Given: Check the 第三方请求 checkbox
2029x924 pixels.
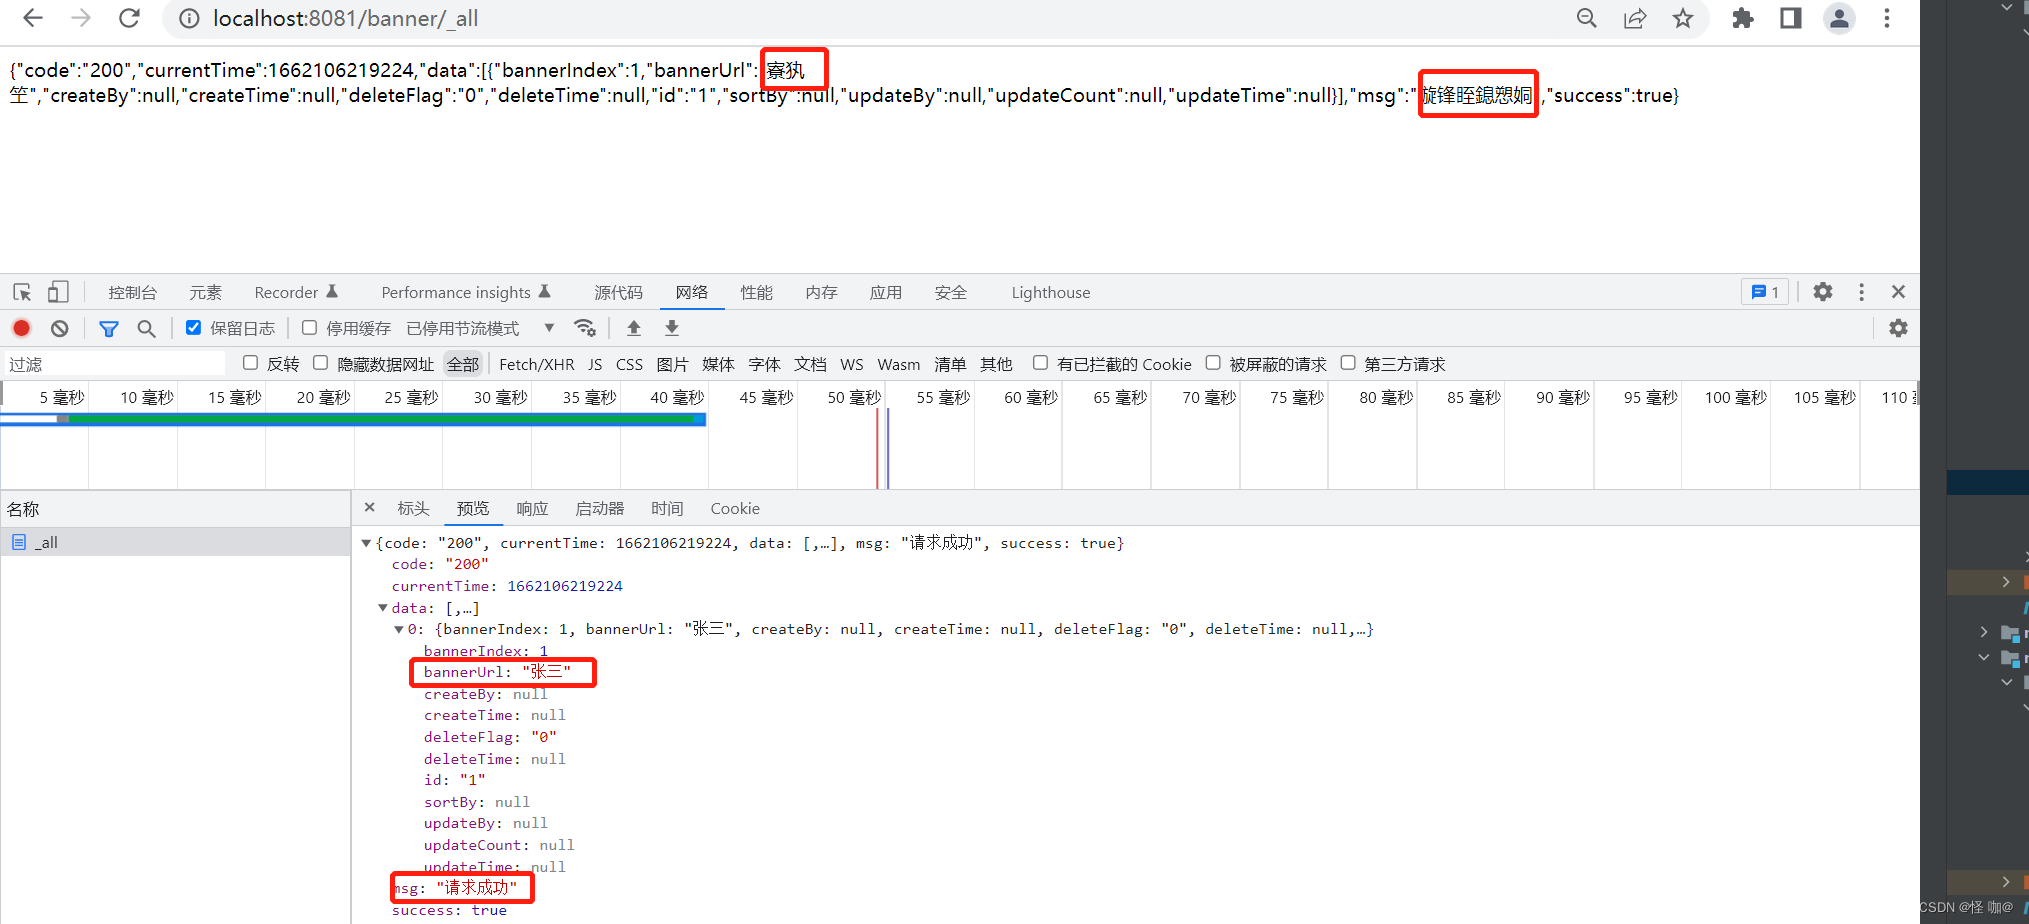Looking at the screenshot, I should (x=1348, y=363).
